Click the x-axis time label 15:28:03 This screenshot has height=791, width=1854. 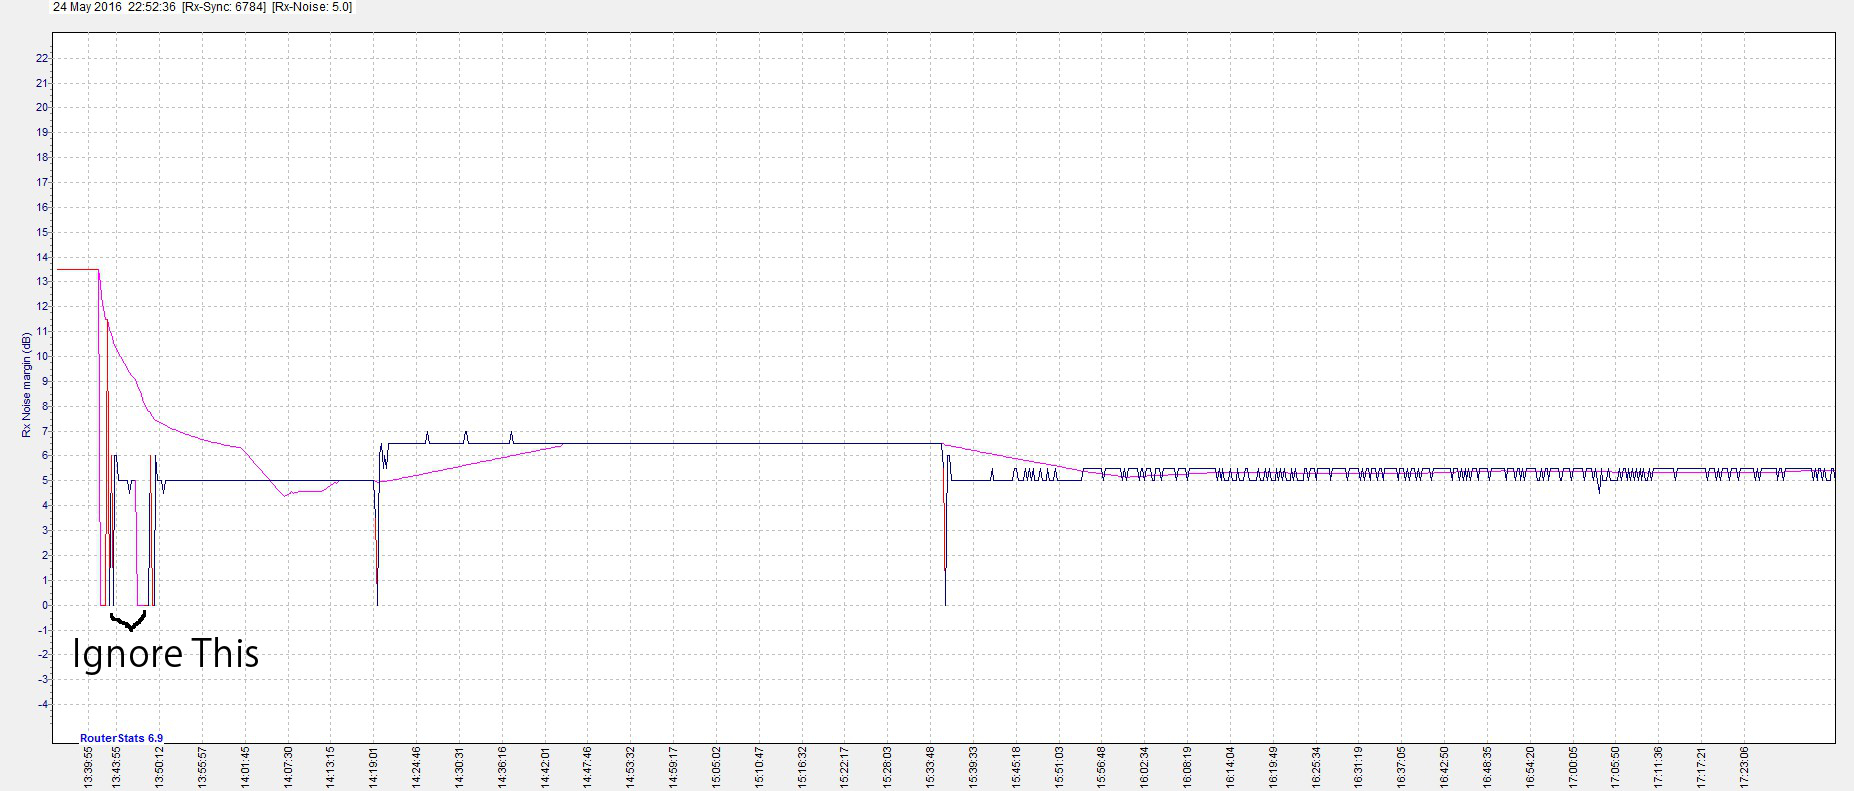click(889, 768)
